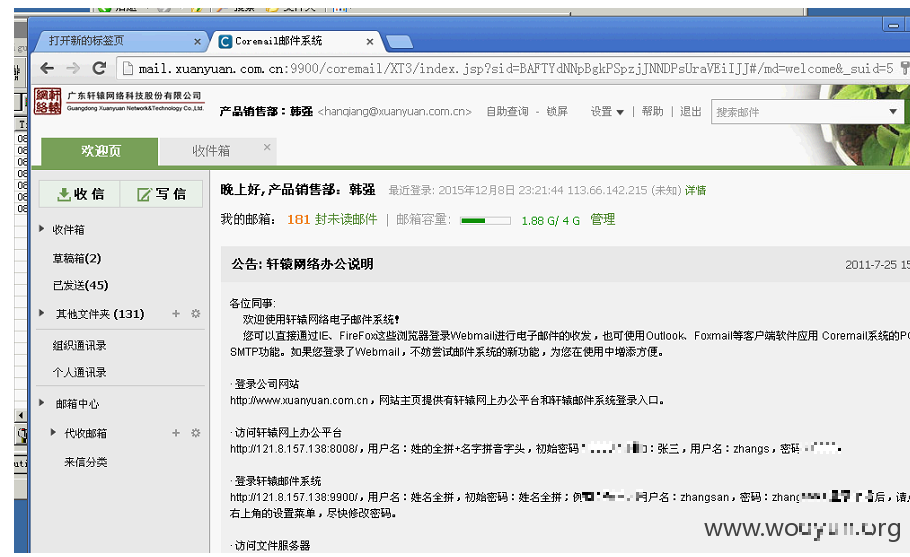Viewport: 910px width, 557px height.
Task: Click the 收件箱 sidebar folder label
Action: [68, 230]
